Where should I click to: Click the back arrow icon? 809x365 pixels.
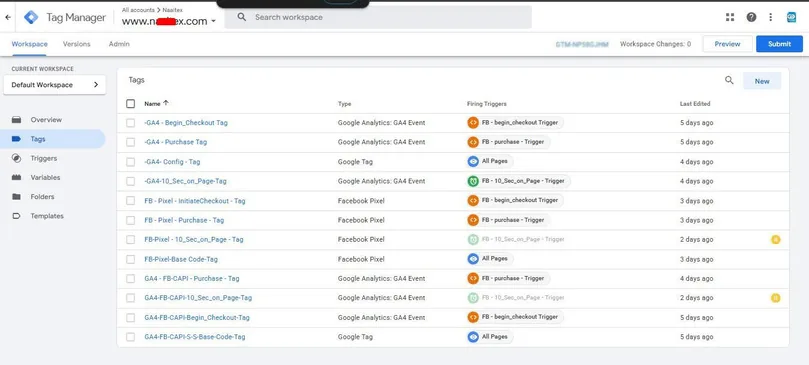pyautogui.click(x=7, y=18)
